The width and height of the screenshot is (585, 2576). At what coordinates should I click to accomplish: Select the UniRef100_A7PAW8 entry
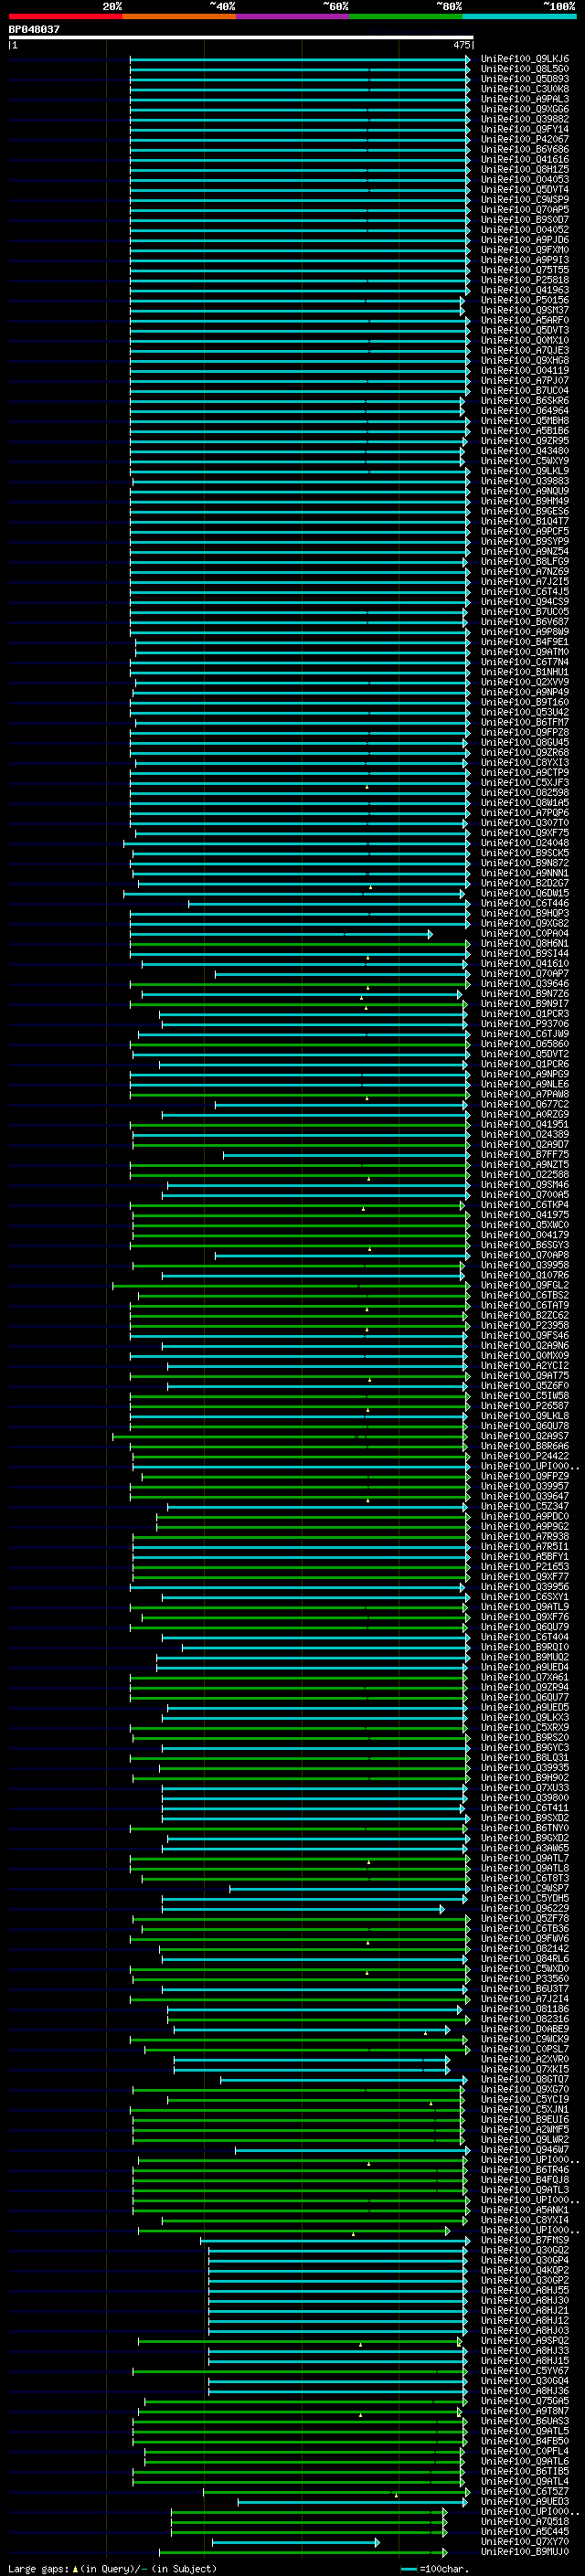(525, 1094)
